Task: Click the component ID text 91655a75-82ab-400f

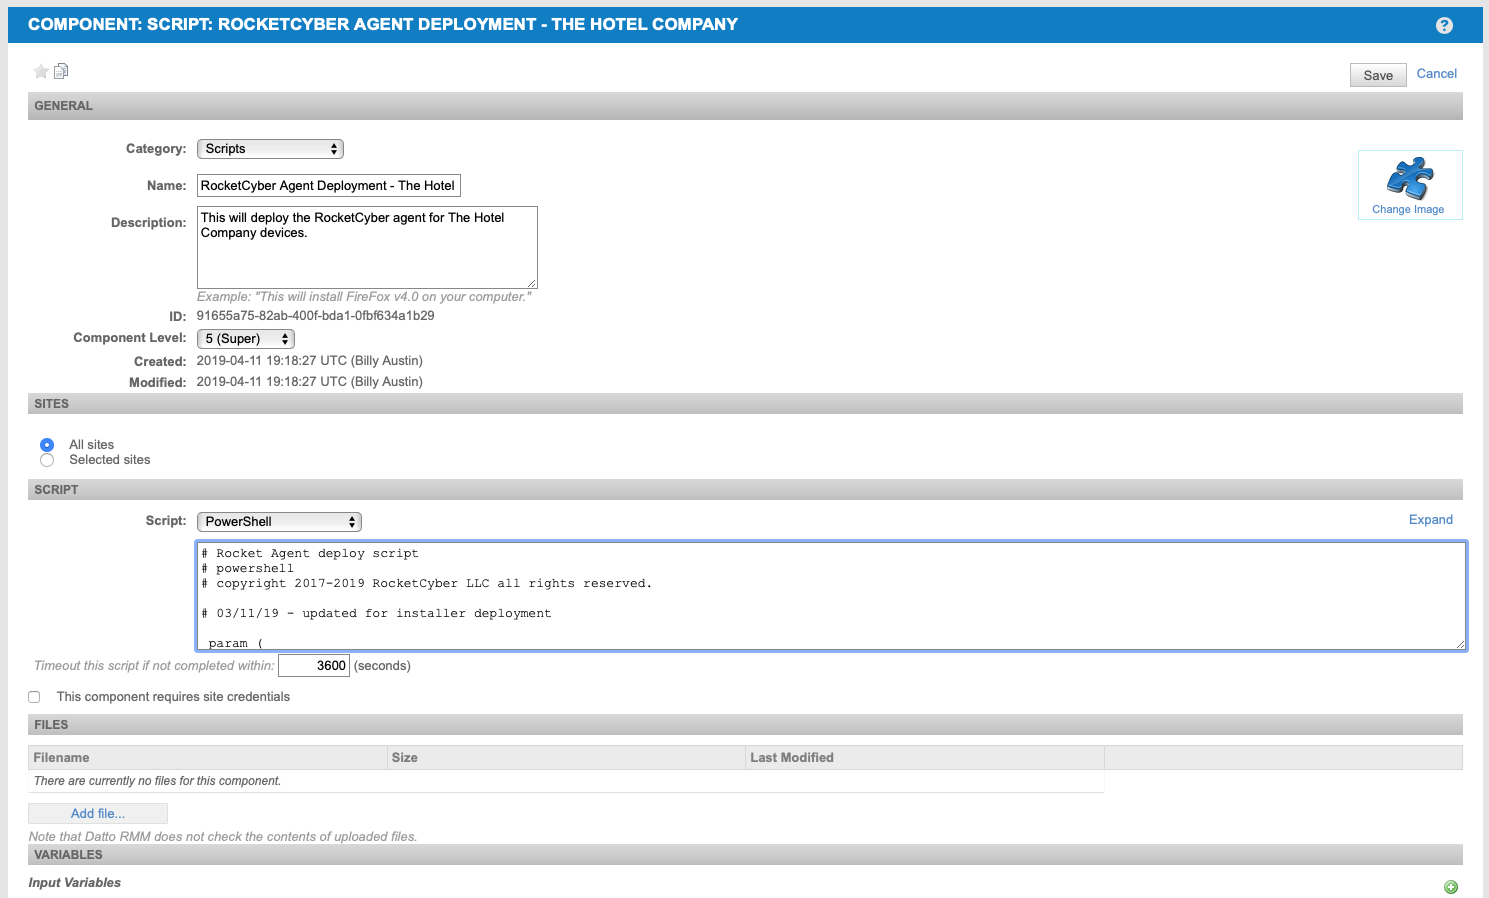Action: coord(315,316)
